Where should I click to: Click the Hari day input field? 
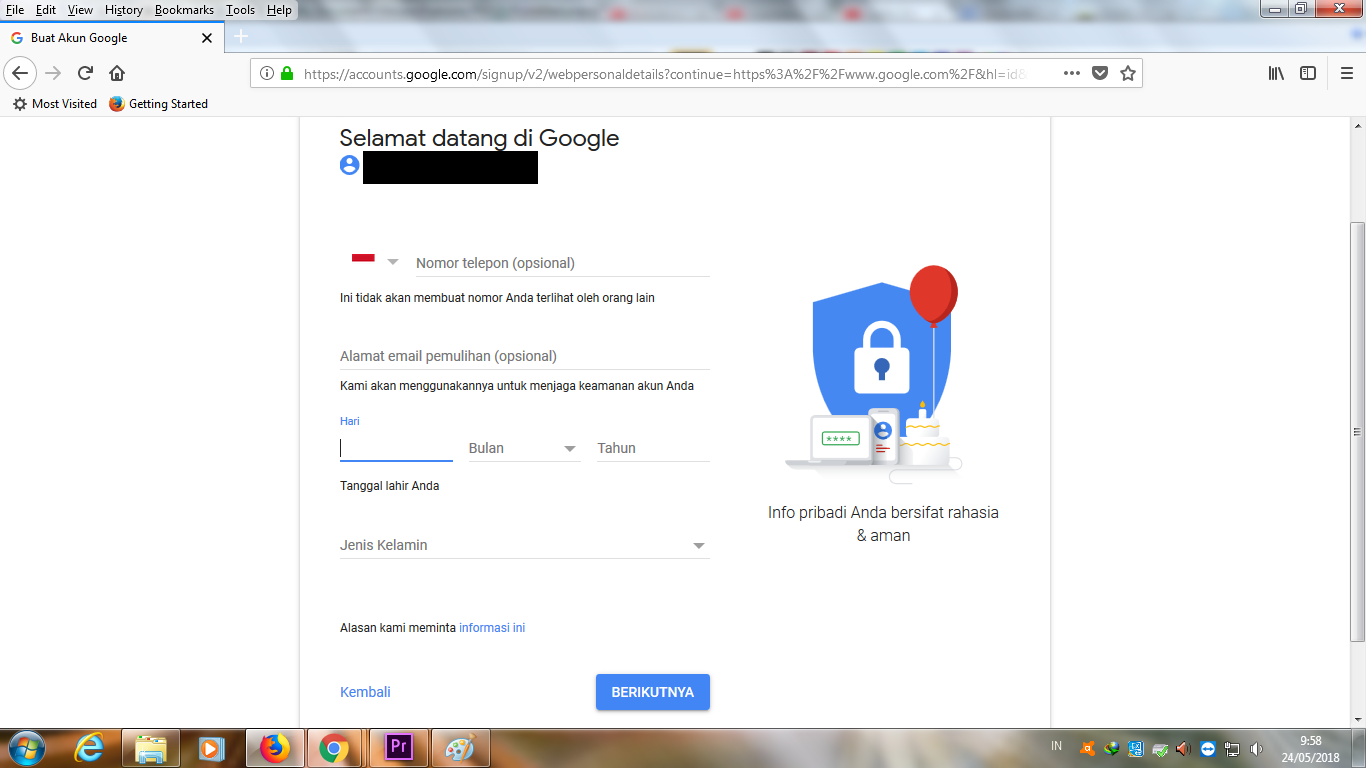point(396,448)
